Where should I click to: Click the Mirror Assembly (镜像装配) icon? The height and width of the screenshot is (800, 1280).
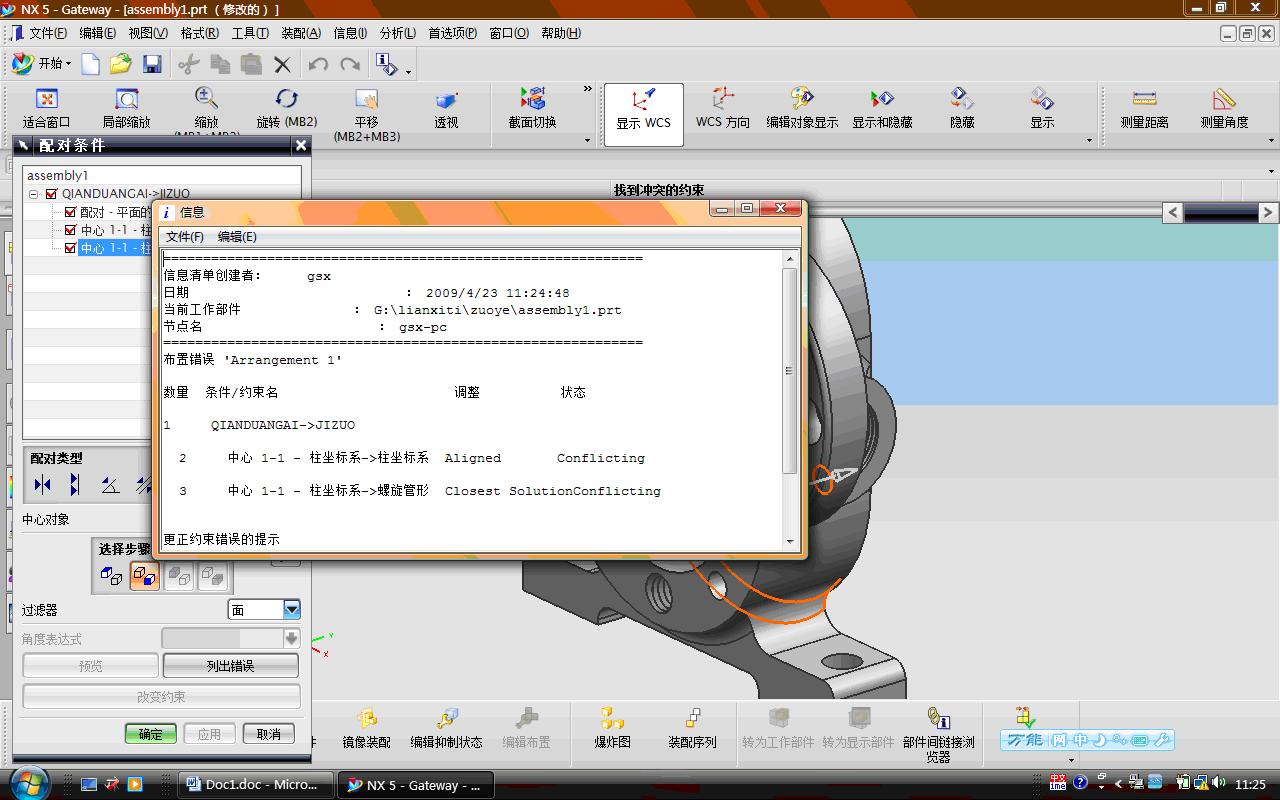pos(366,730)
